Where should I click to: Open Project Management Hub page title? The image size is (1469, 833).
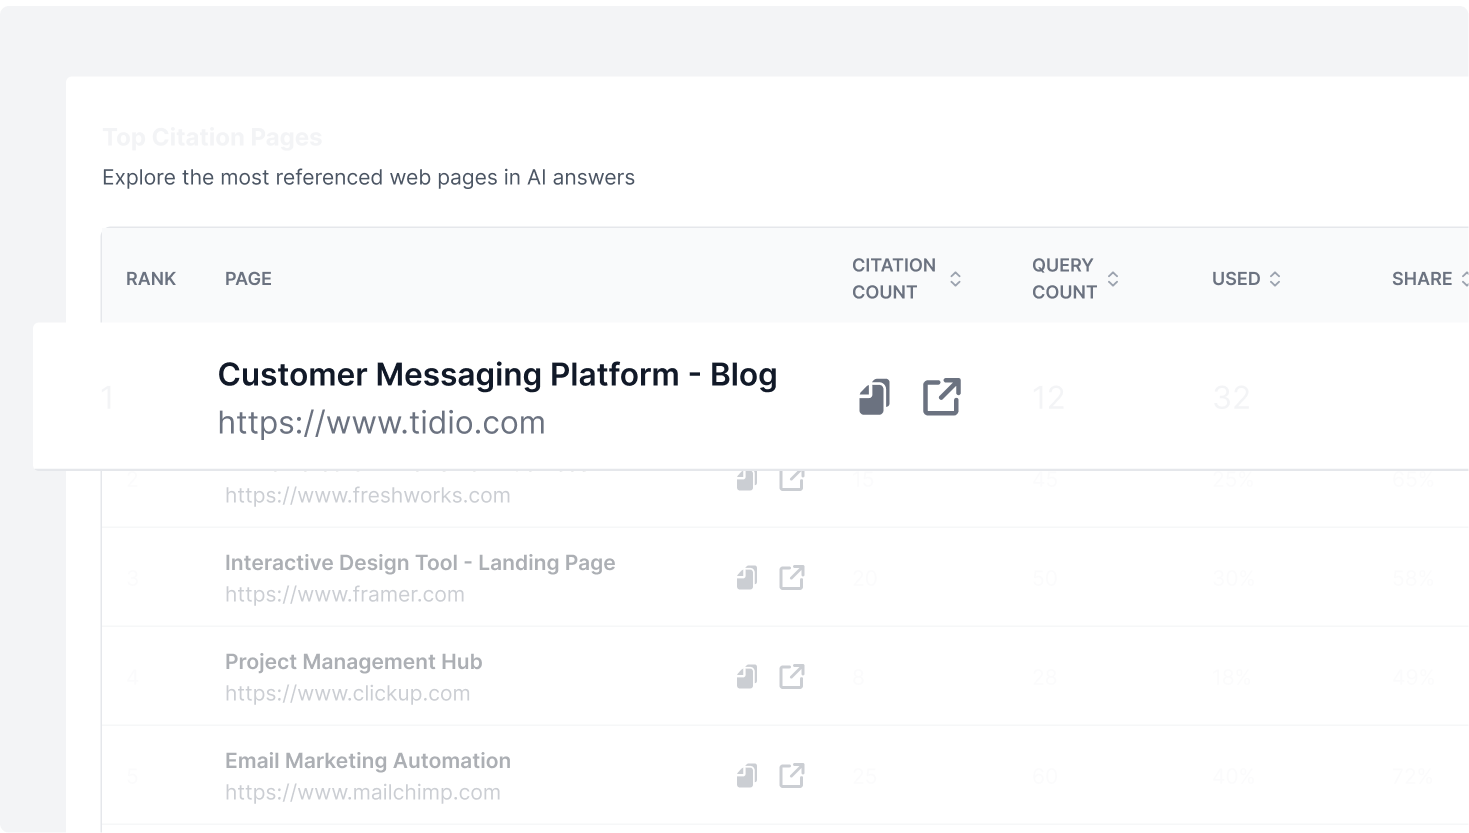(x=354, y=662)
